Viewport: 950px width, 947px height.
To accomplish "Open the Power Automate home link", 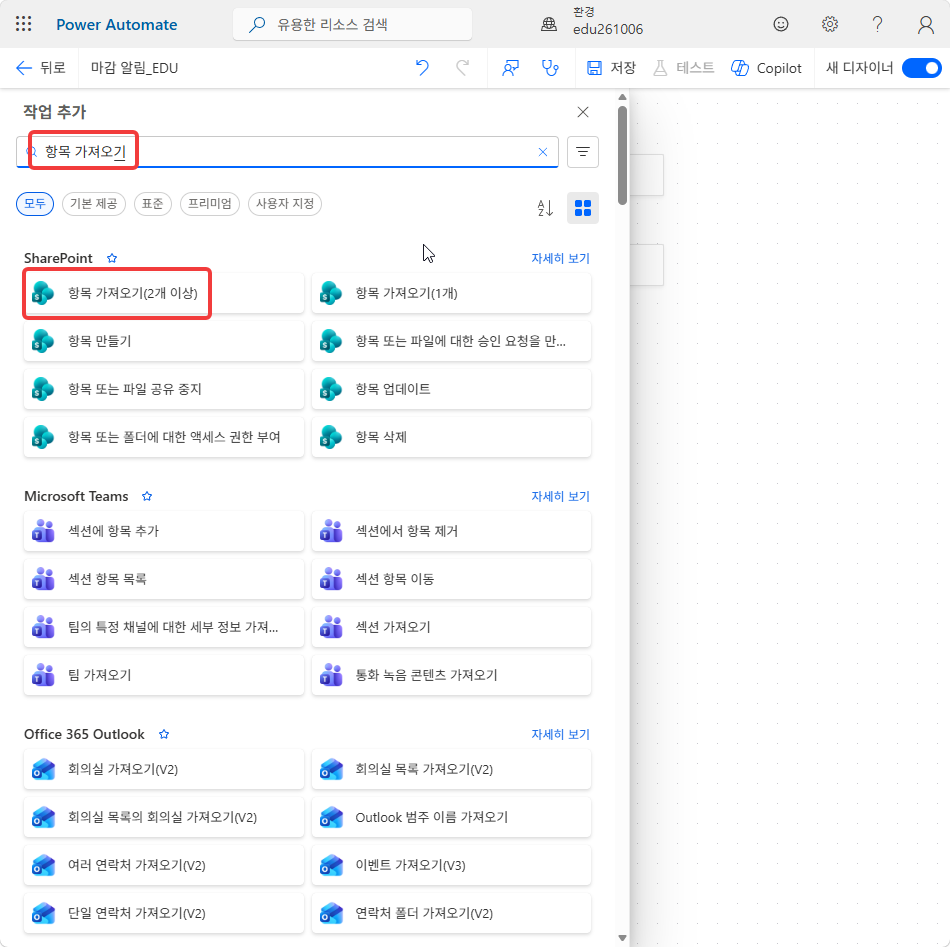I will 116,25.
